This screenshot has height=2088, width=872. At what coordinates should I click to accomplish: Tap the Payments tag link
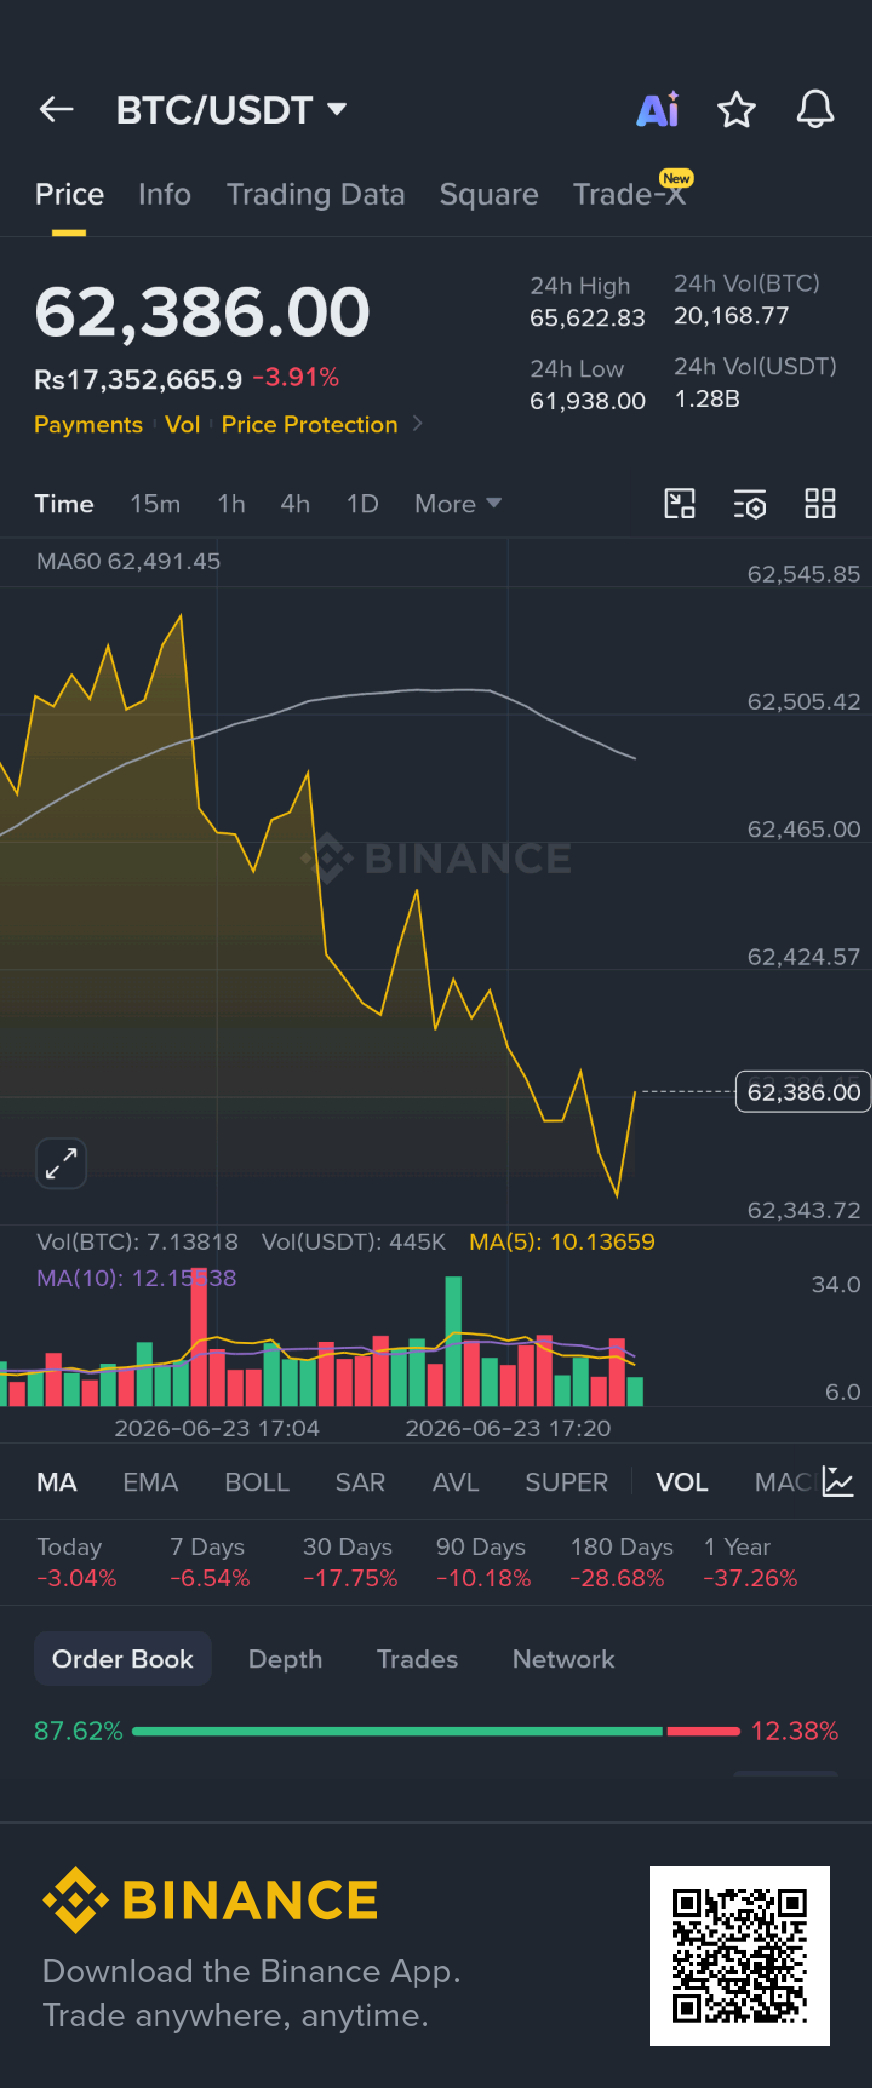point(88,424)
